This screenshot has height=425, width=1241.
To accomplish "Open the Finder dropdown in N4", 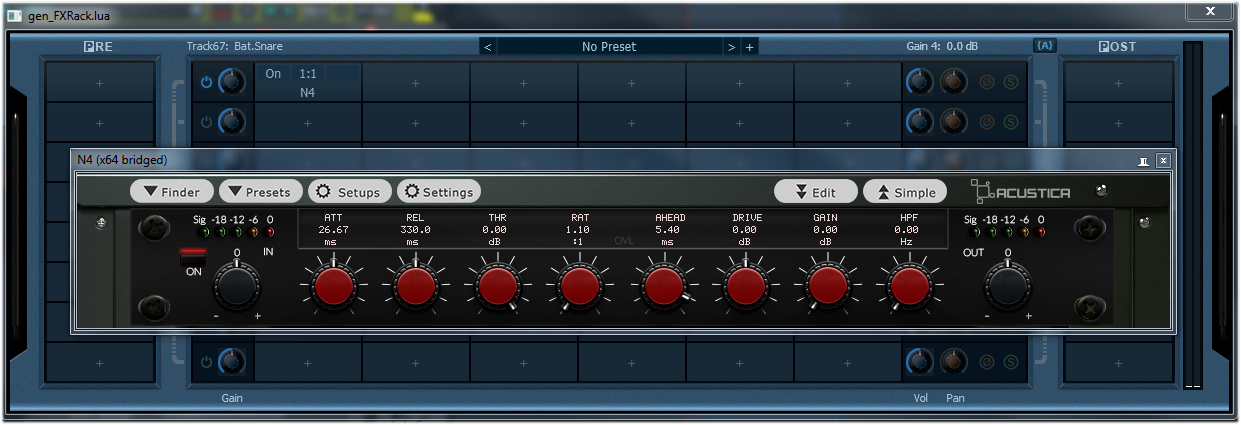I will click(171, 192).
